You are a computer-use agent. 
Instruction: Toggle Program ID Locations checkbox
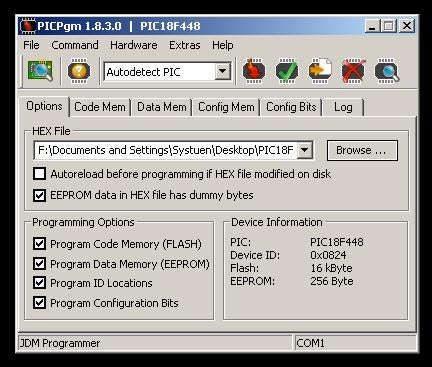click(39, 283)
